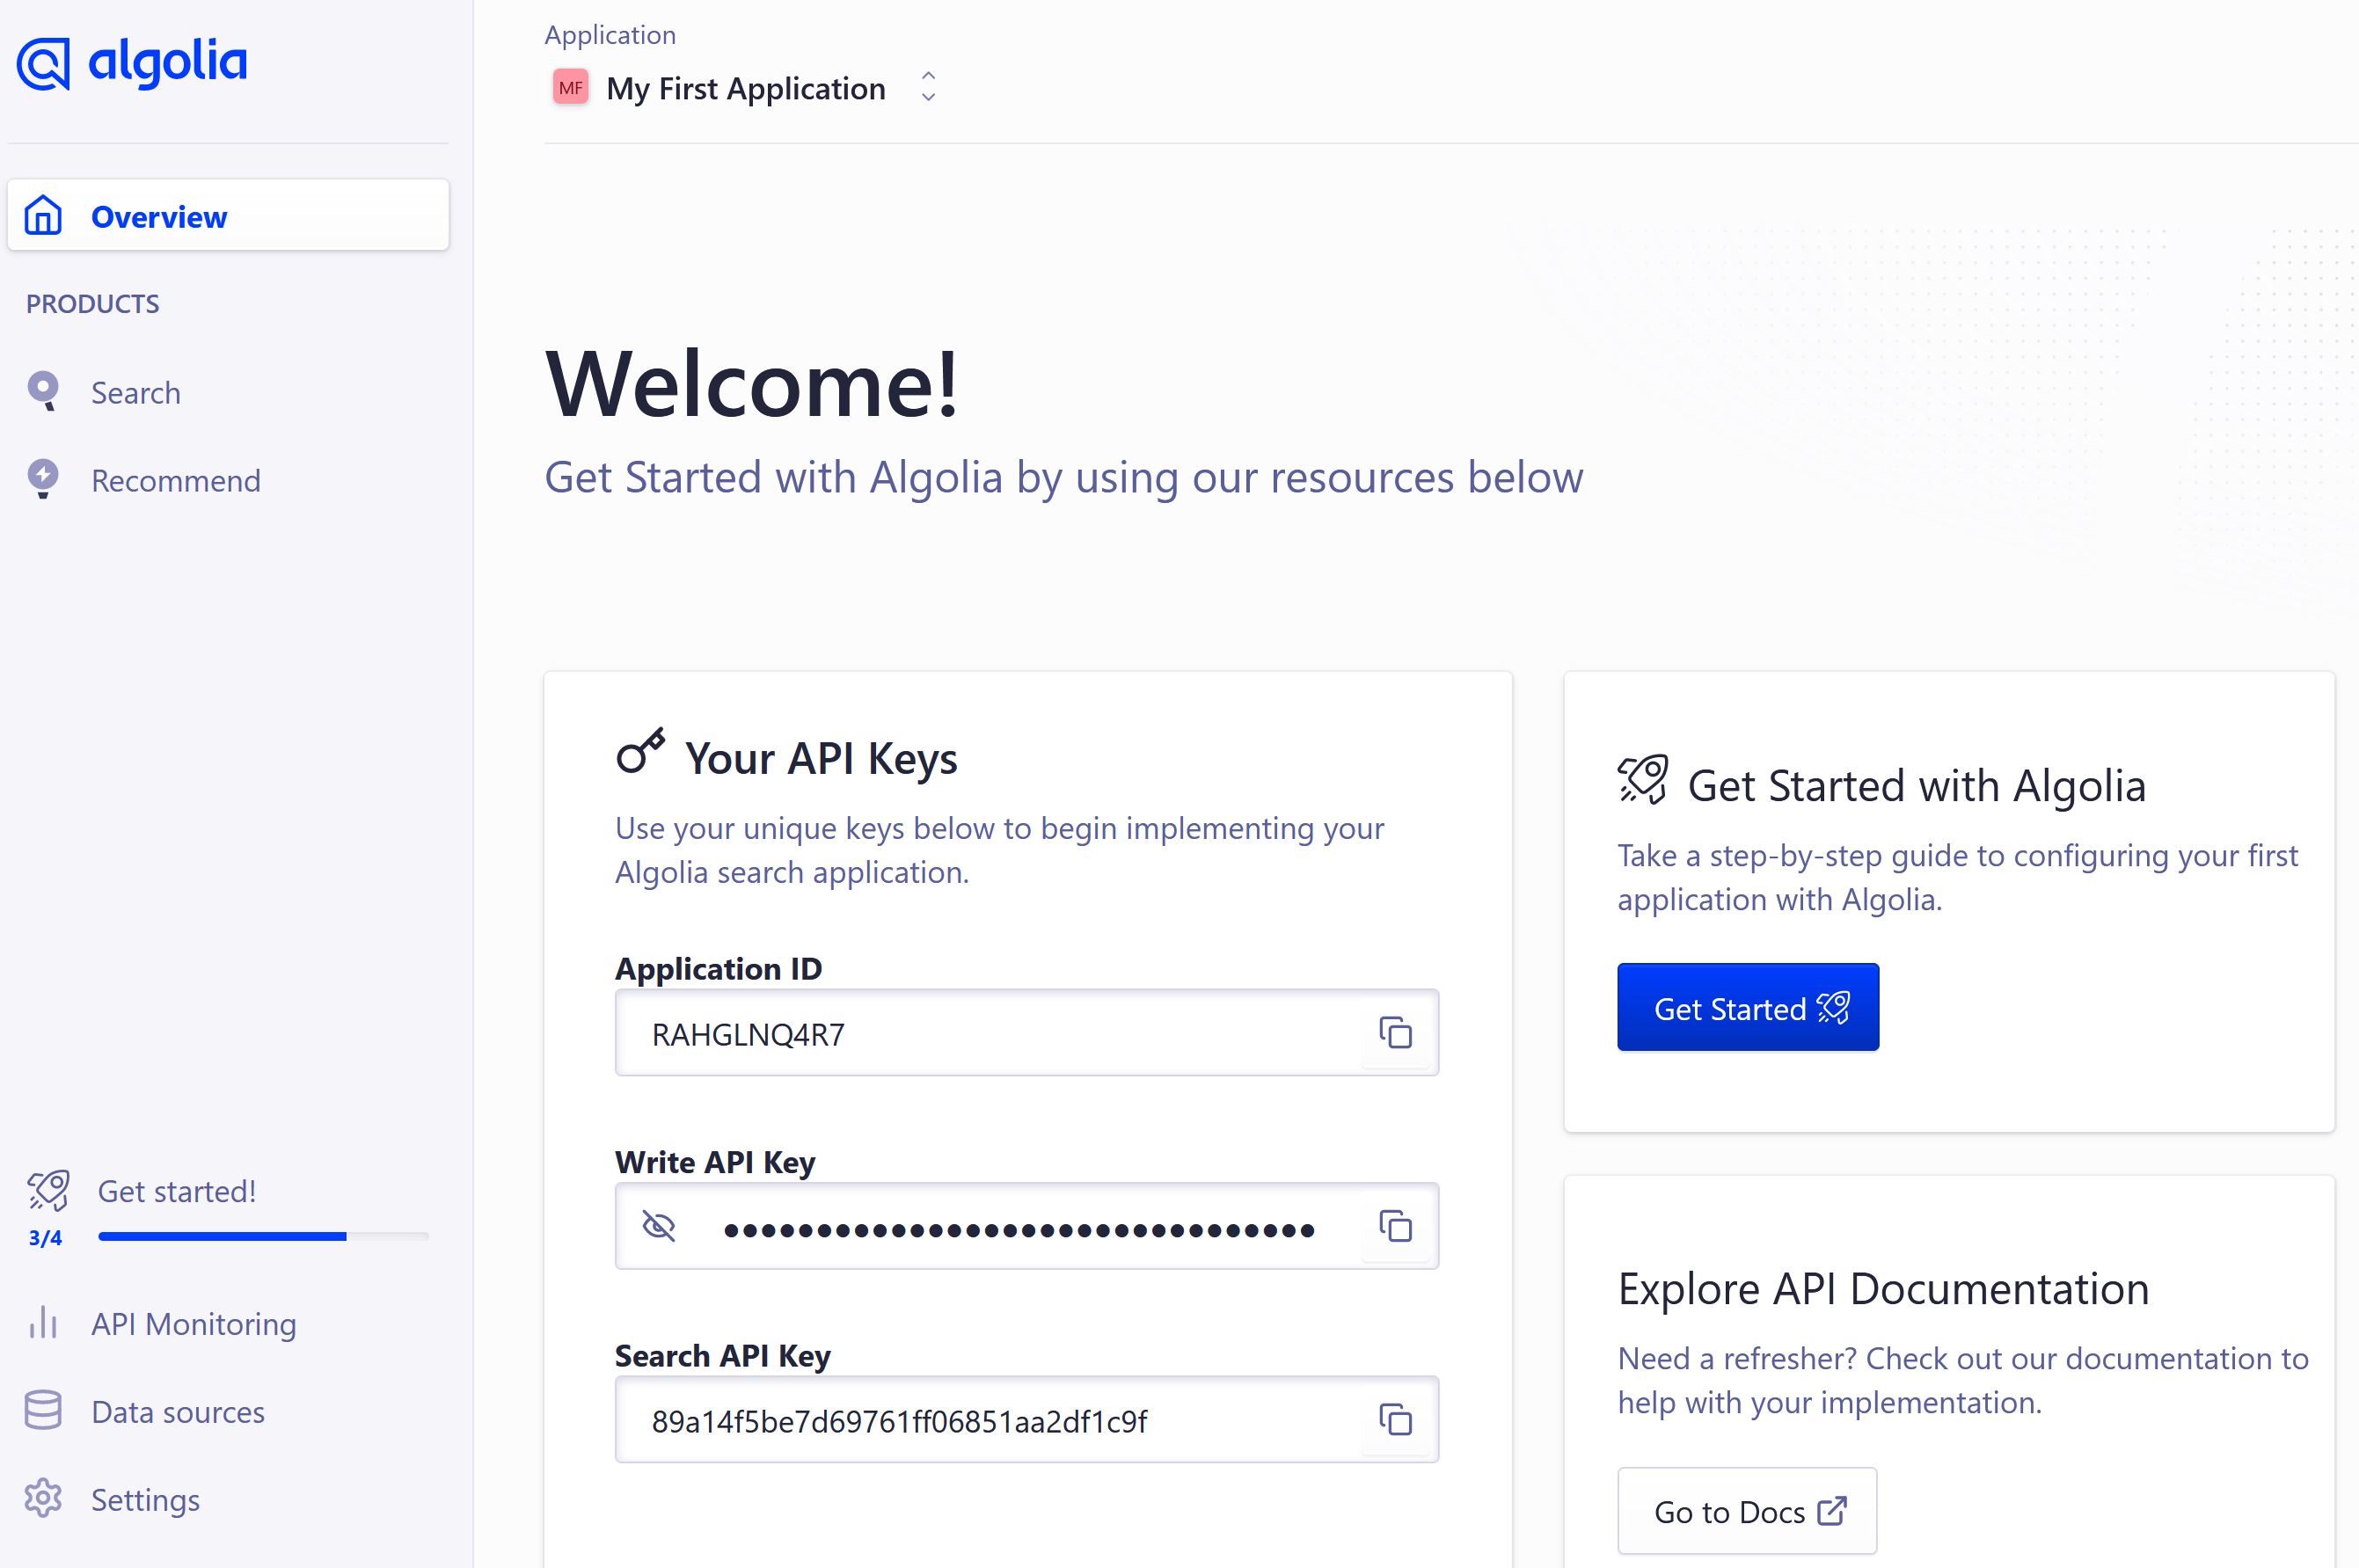
Task: Click the 3/4 progress label
Action: [x=45, y=1238]
